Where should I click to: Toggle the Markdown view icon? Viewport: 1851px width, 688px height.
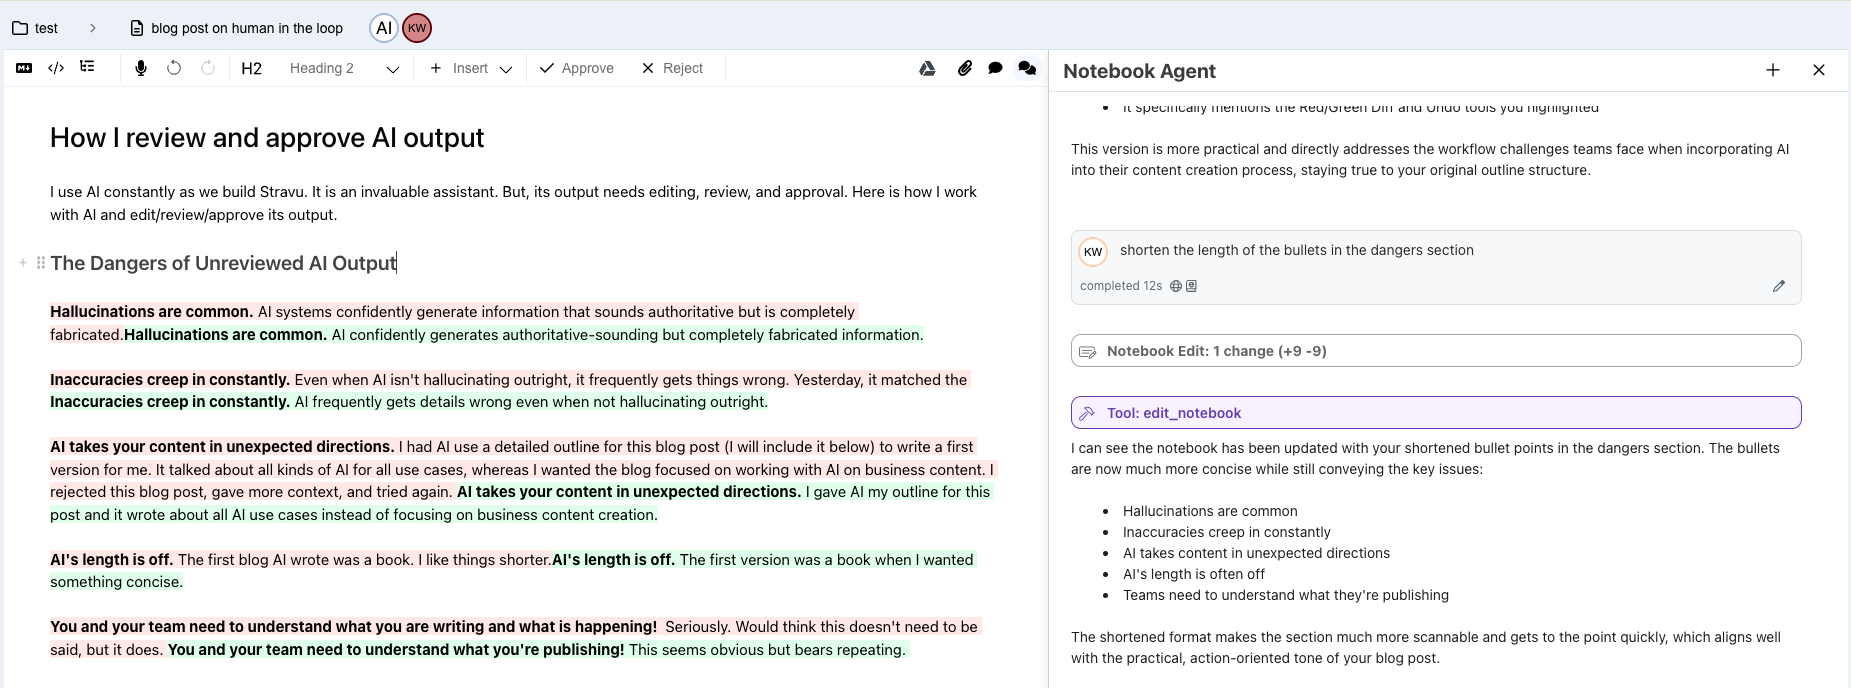tap(24, 68)
